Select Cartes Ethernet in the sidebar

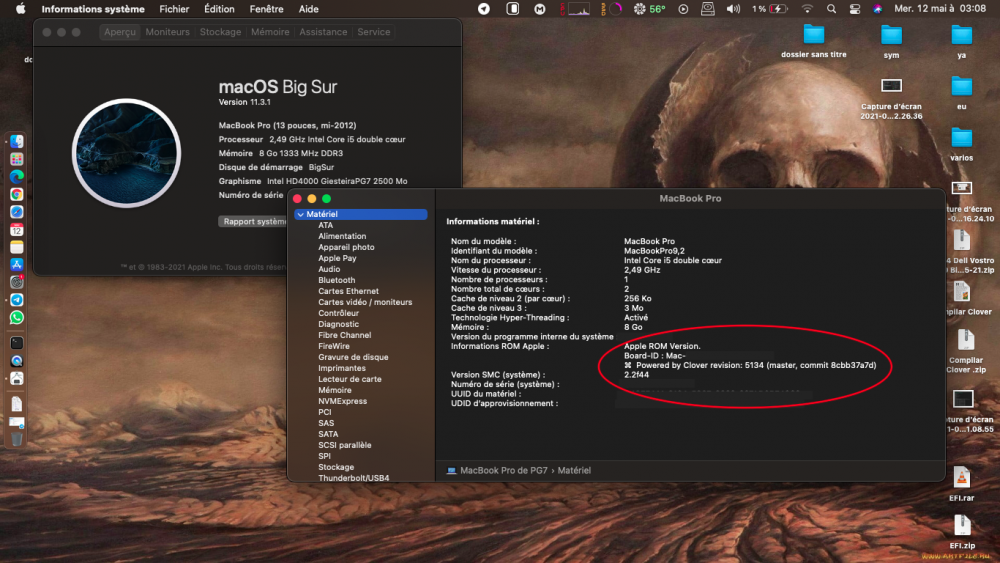pyautogui.click(x=348, y=291)
